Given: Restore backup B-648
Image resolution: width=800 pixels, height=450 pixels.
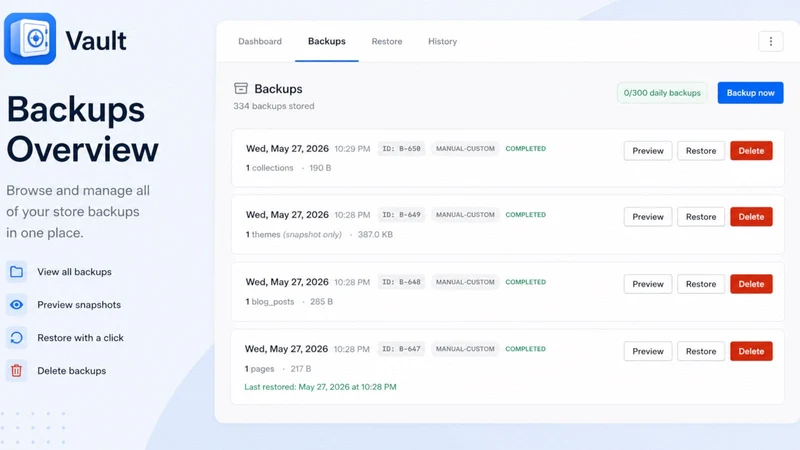Looking at the screenshot, I should [701, 284].
